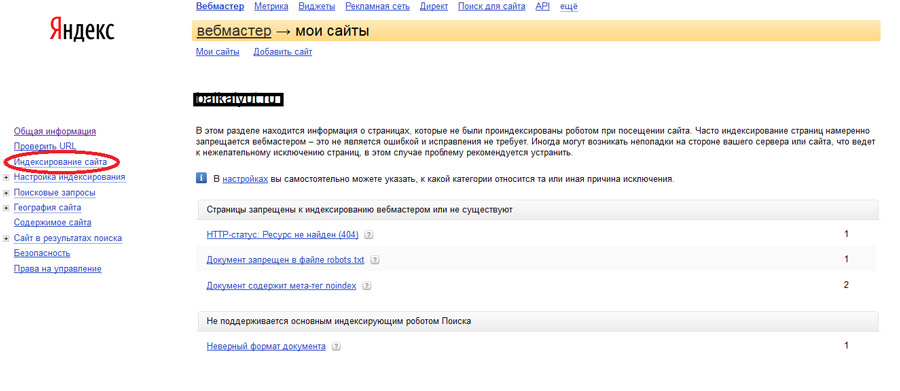Expand Поисковые запросы tree node
This screenshot has height=391, width=900.
coord(6,193)
